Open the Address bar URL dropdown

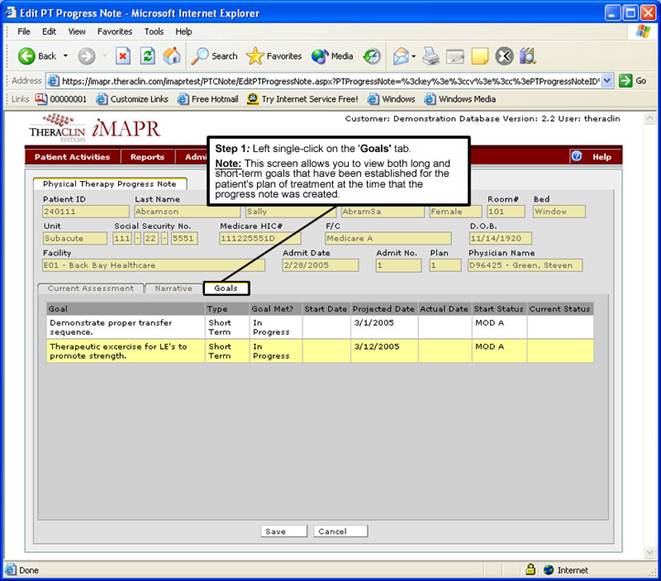607,81
